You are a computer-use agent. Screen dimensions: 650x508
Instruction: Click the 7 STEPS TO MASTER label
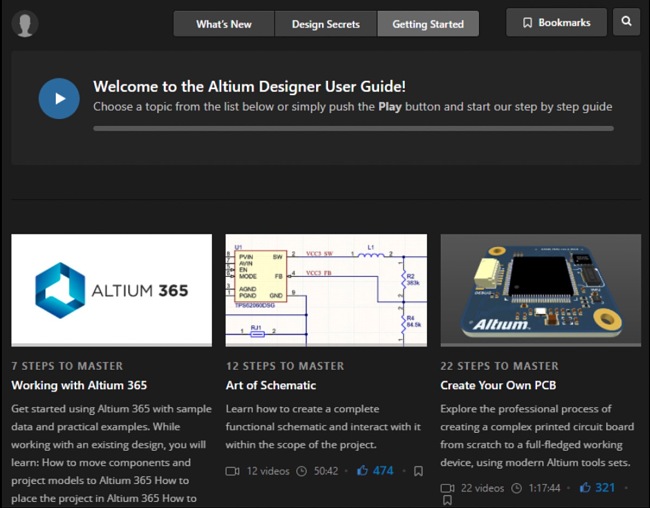click(67, 366)
